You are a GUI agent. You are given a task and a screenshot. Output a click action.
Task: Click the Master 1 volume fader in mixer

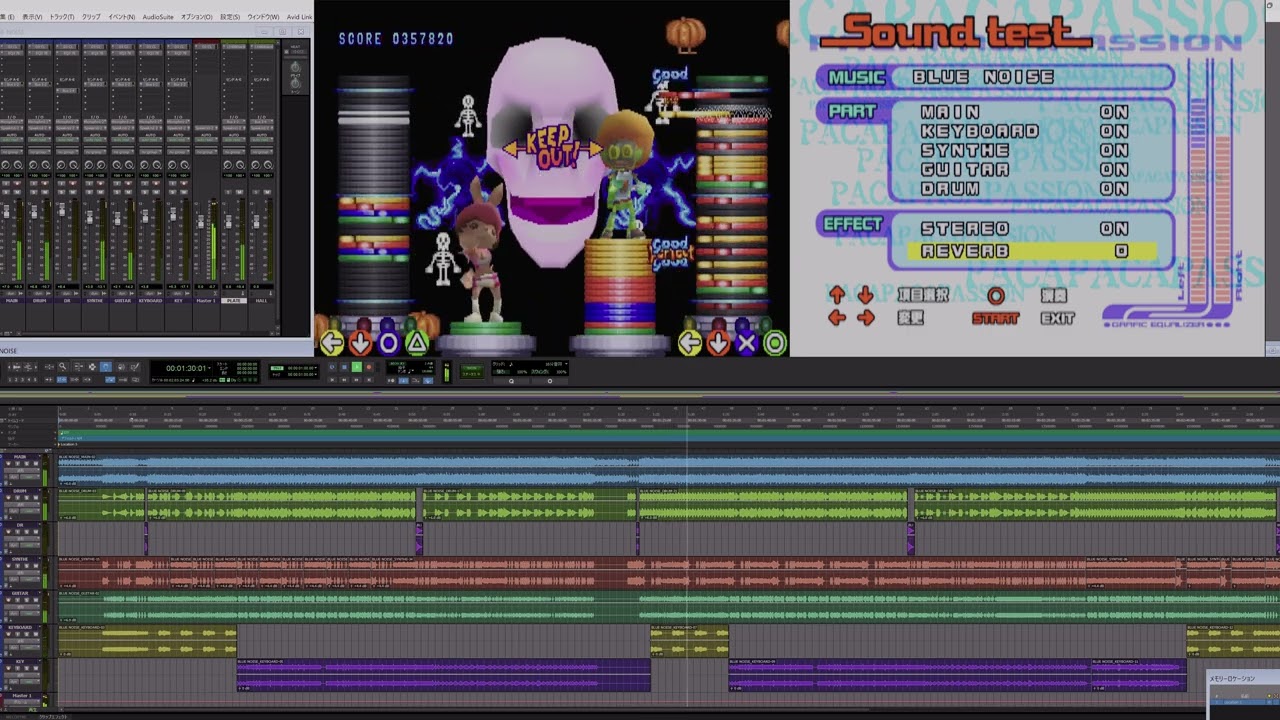pos(200,221)
